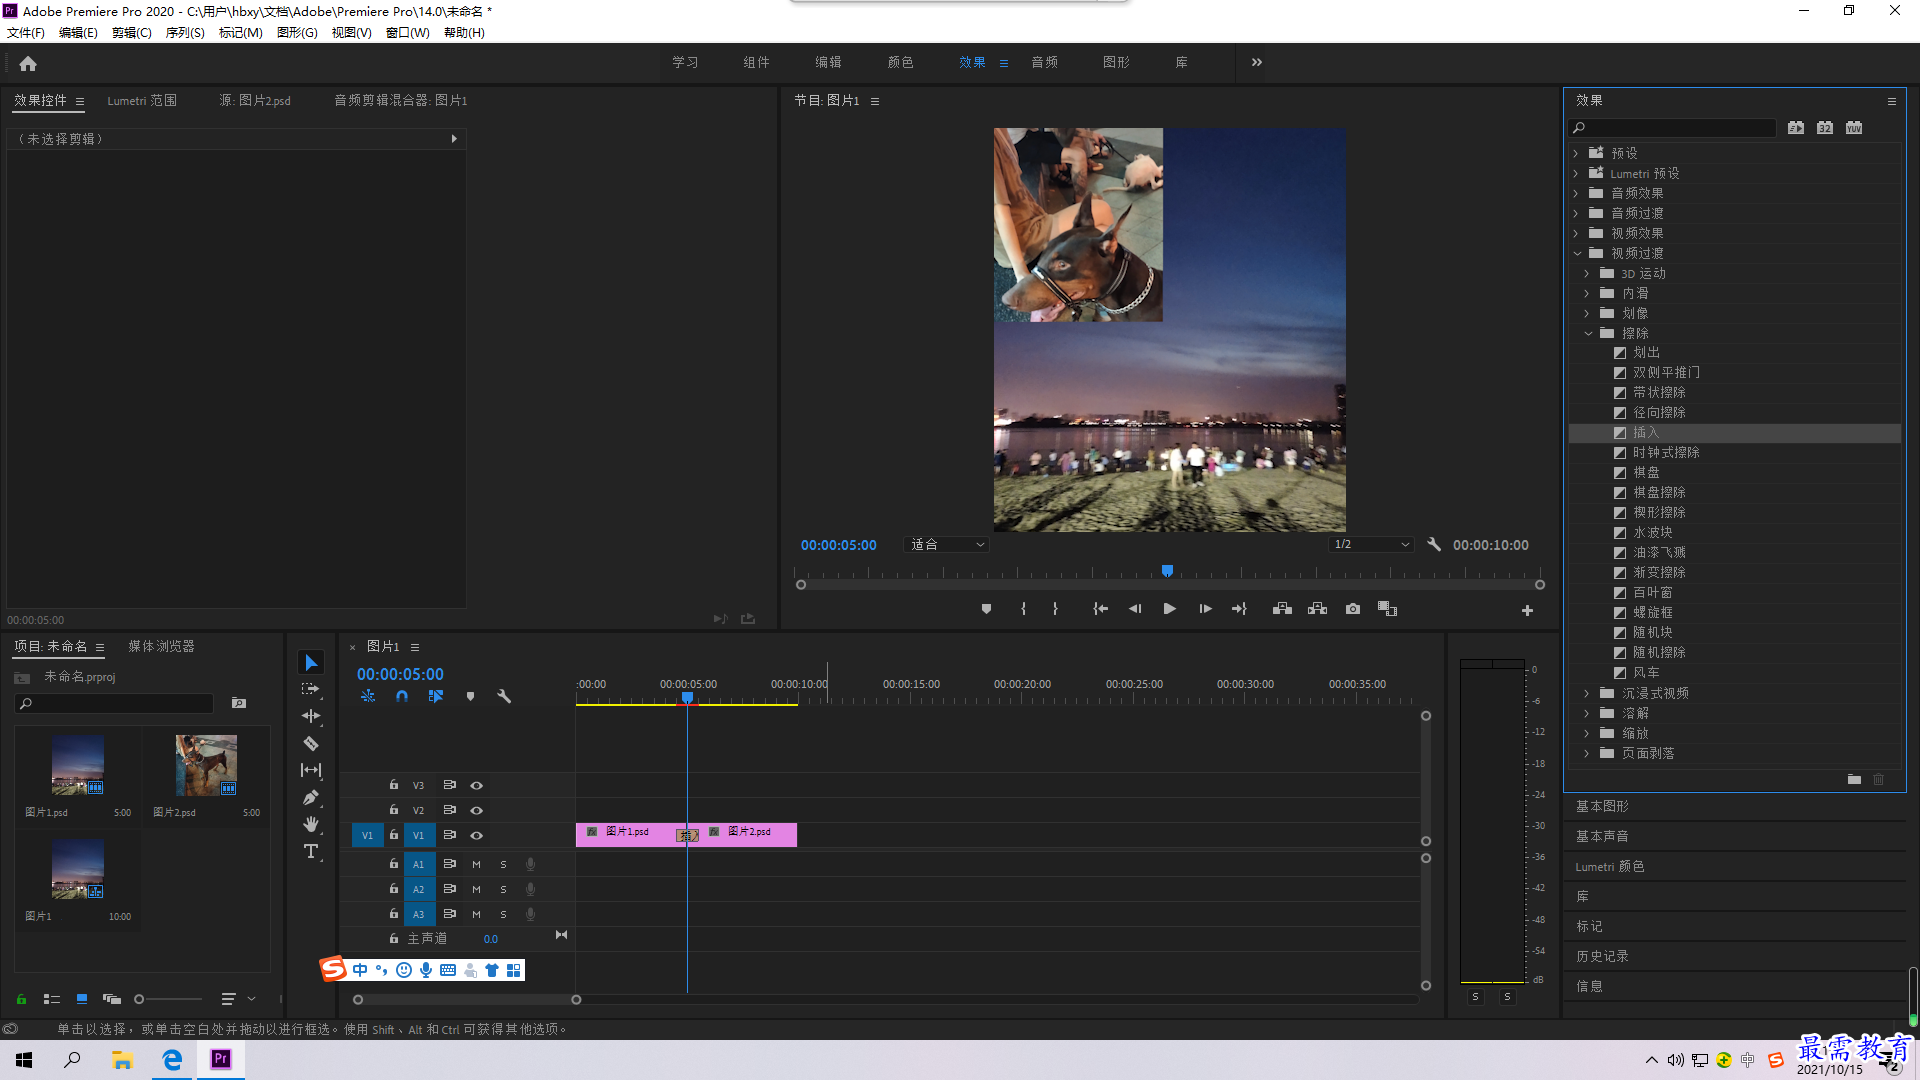Select the Pen tool

pos(311,797)
